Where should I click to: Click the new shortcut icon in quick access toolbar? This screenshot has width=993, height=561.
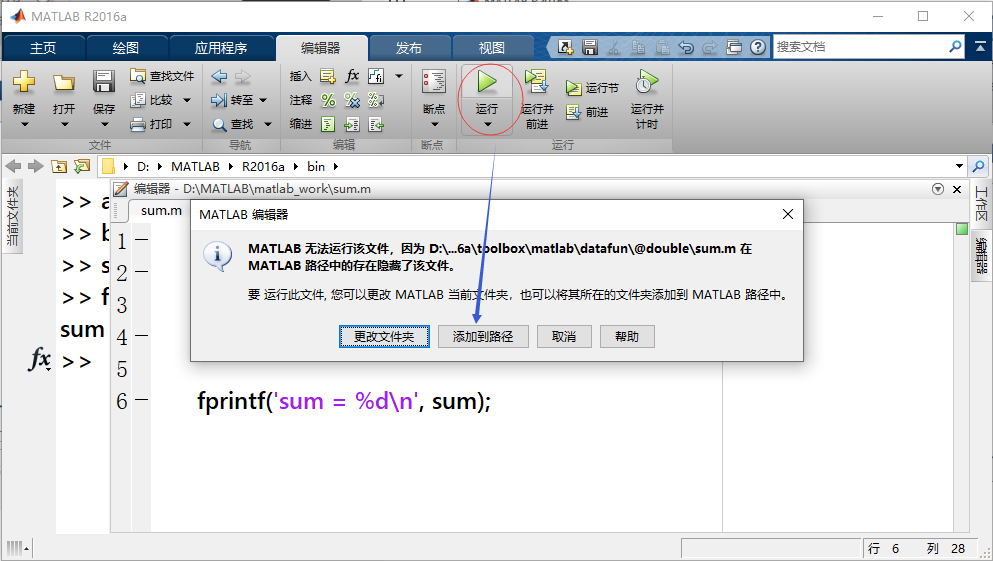[x=566, y=47]
